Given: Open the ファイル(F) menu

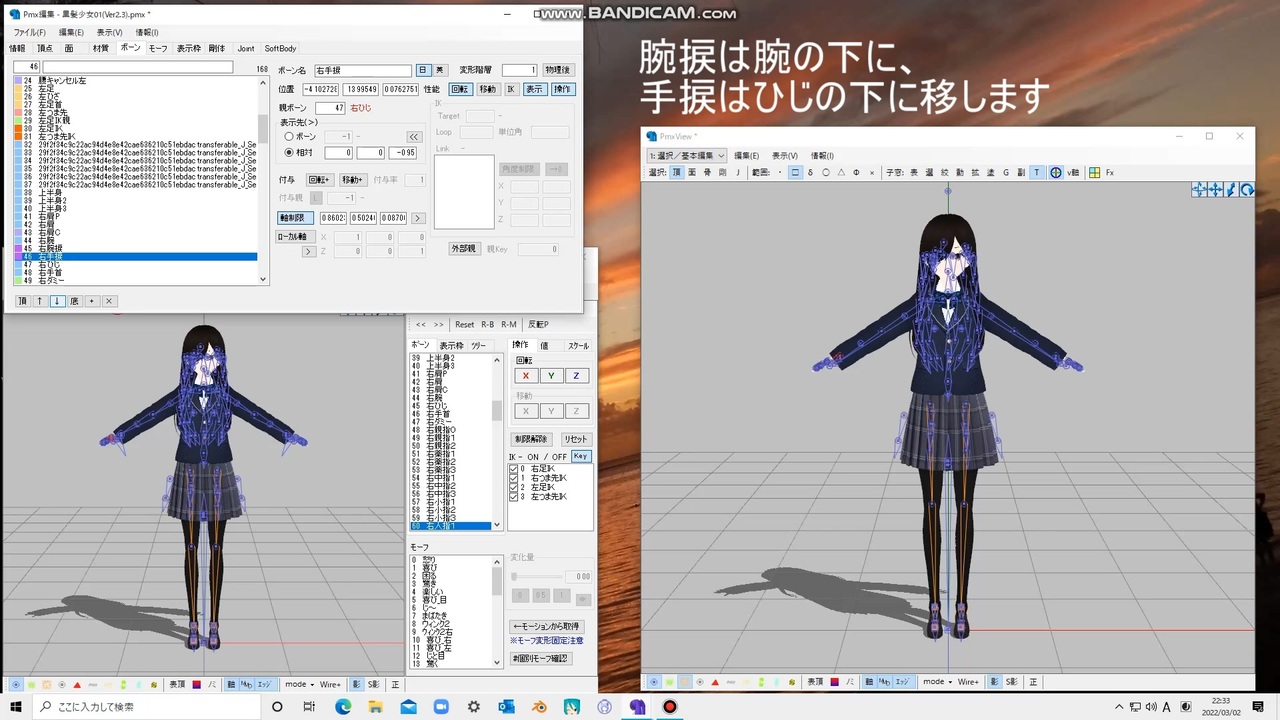Looking at the screenshot, I should (29, 32).
